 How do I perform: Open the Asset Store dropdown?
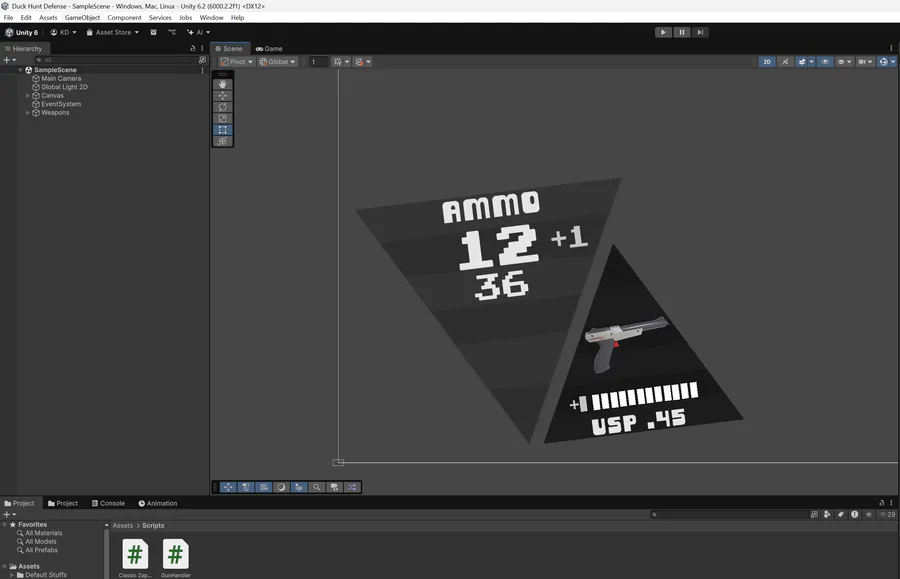point(112,33)
